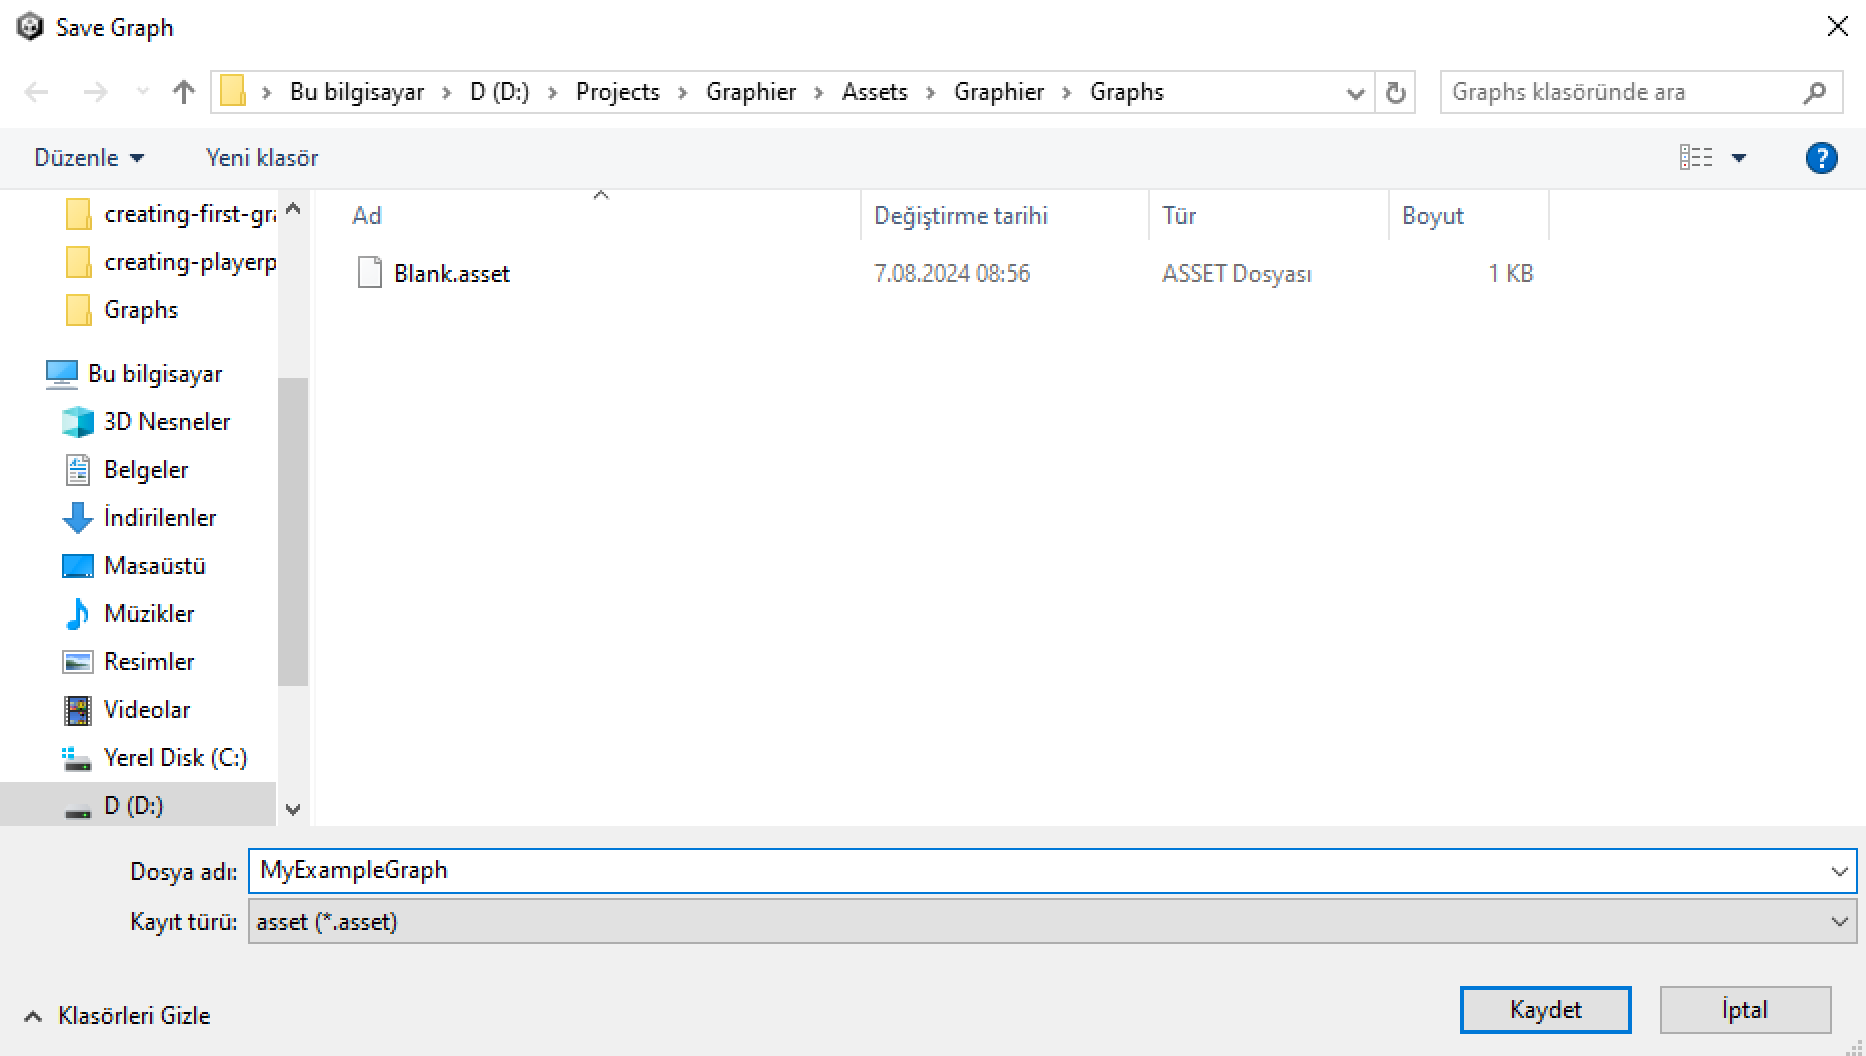Viewport: 1866px width, 1056px height.
Task: Click the Up one level arrow icon
Action: point(183,93)
